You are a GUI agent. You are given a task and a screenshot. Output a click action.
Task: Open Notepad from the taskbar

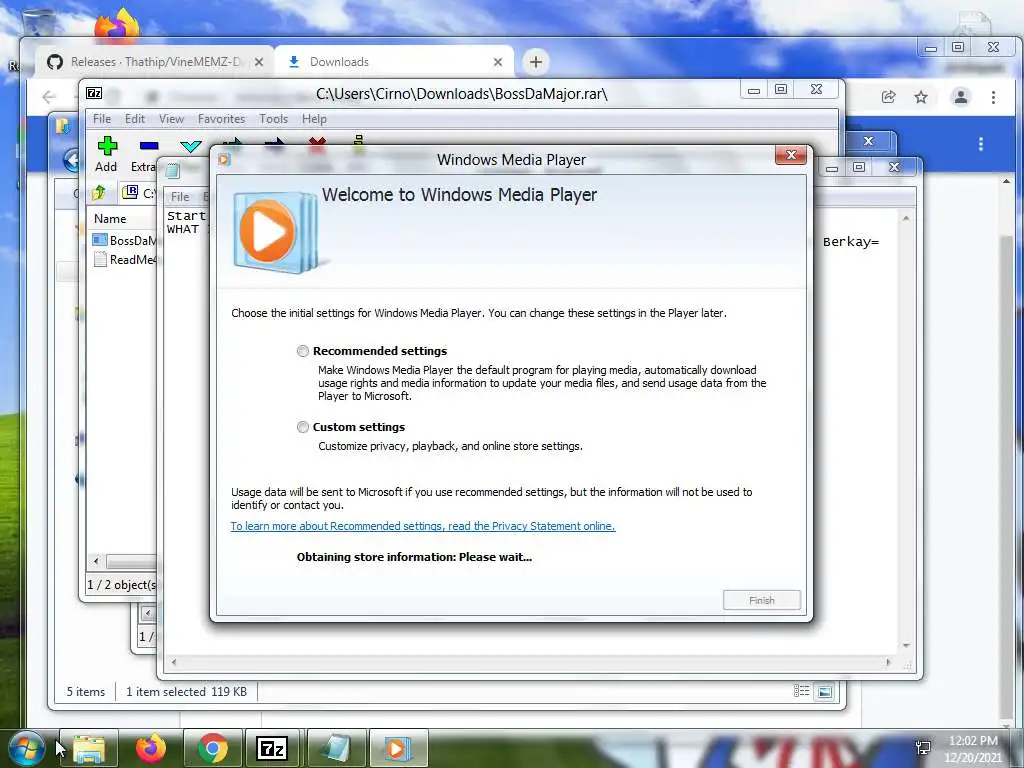(336, 748)
